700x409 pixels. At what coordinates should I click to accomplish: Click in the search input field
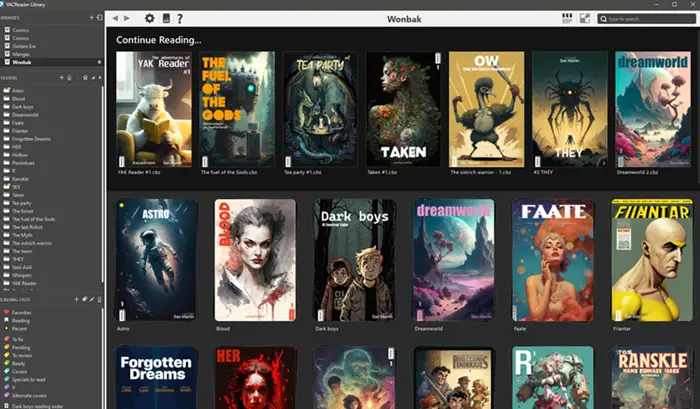pyautogui.click(x=646, y=19)
